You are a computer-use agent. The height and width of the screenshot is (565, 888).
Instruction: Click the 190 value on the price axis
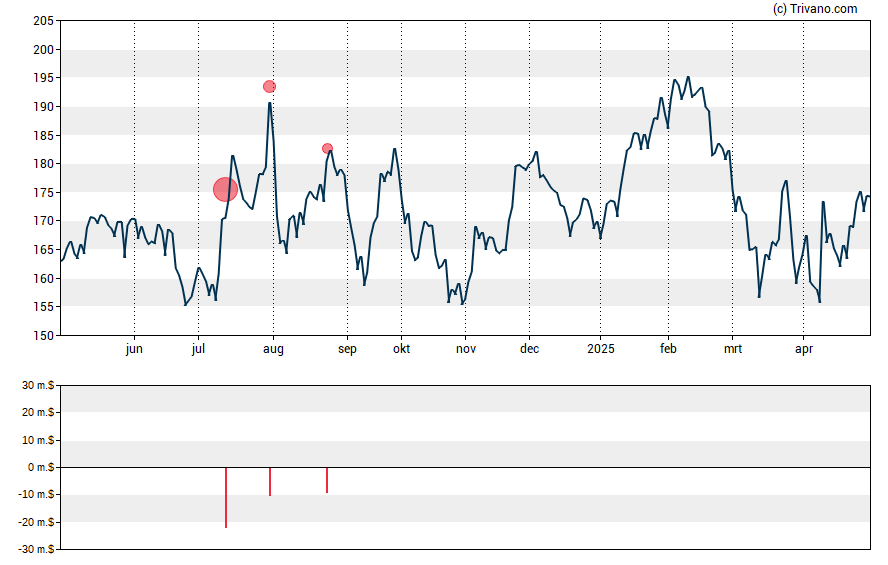pyautogui.click(x=44, y=107)
